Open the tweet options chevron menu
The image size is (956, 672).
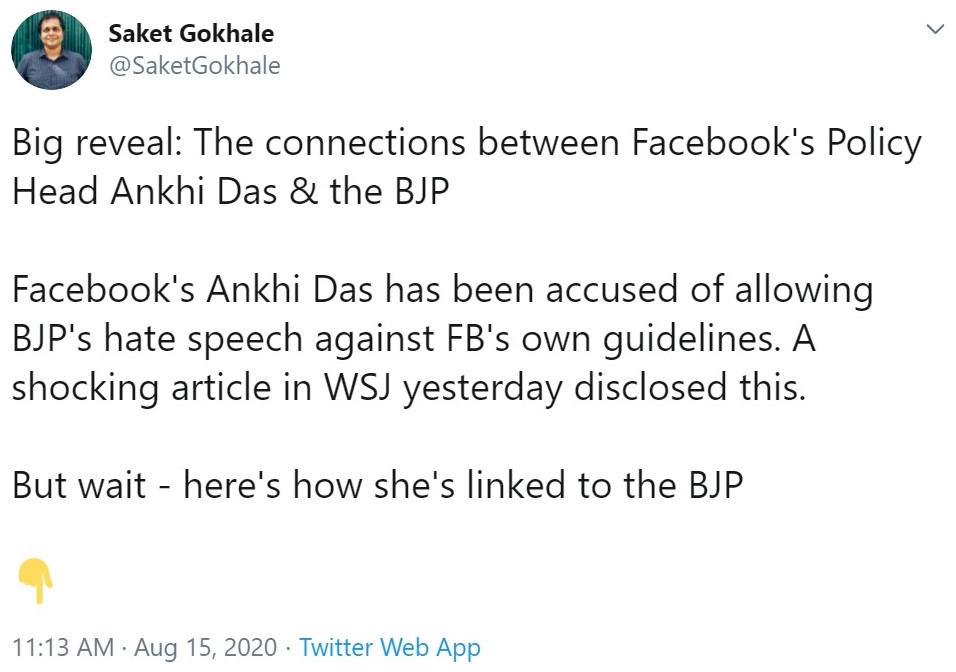coord(935,30)
